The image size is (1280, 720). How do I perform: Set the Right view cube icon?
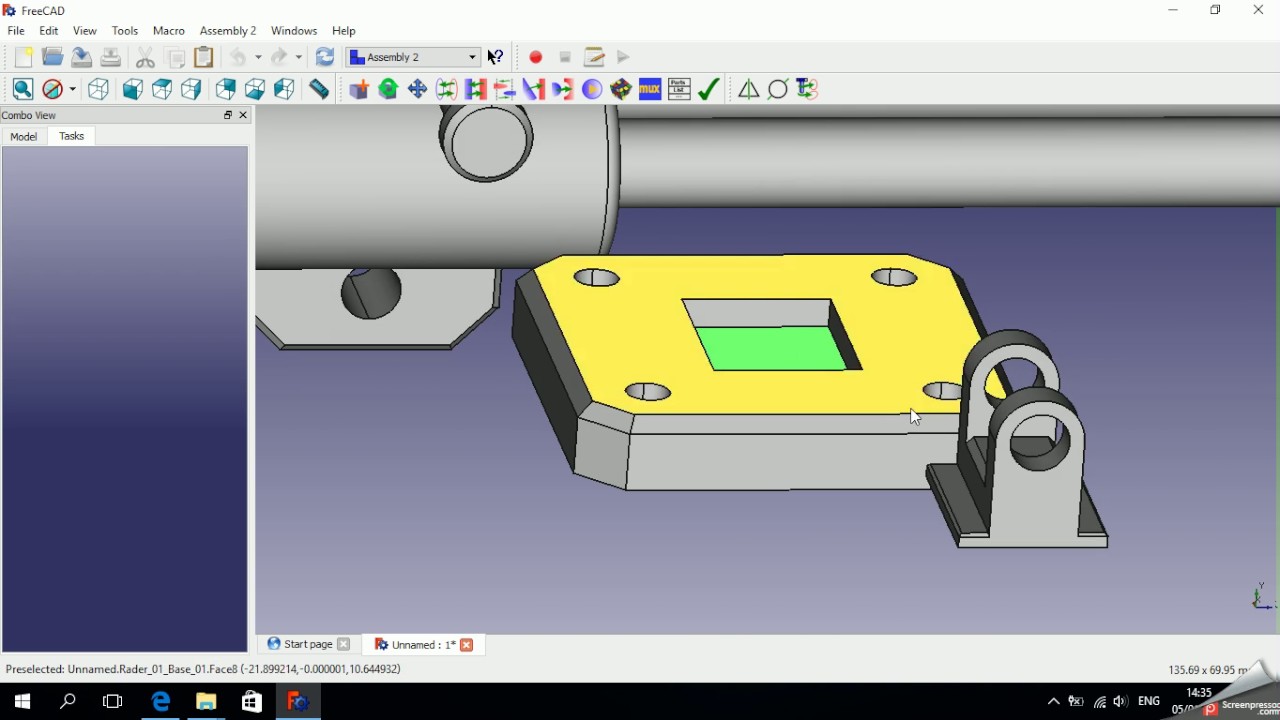pyautogui.click(x=191, y=89)
